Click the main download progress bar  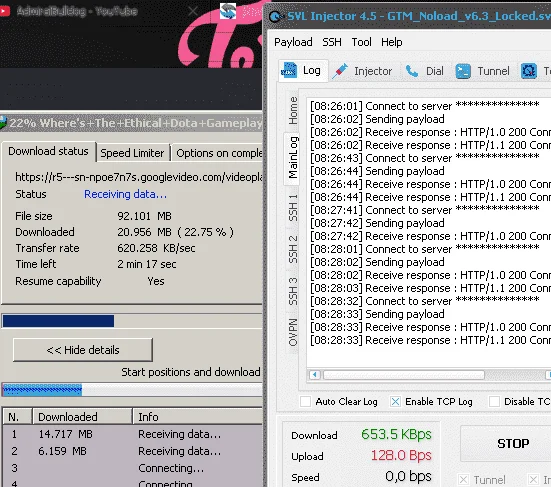coord(132,321)
